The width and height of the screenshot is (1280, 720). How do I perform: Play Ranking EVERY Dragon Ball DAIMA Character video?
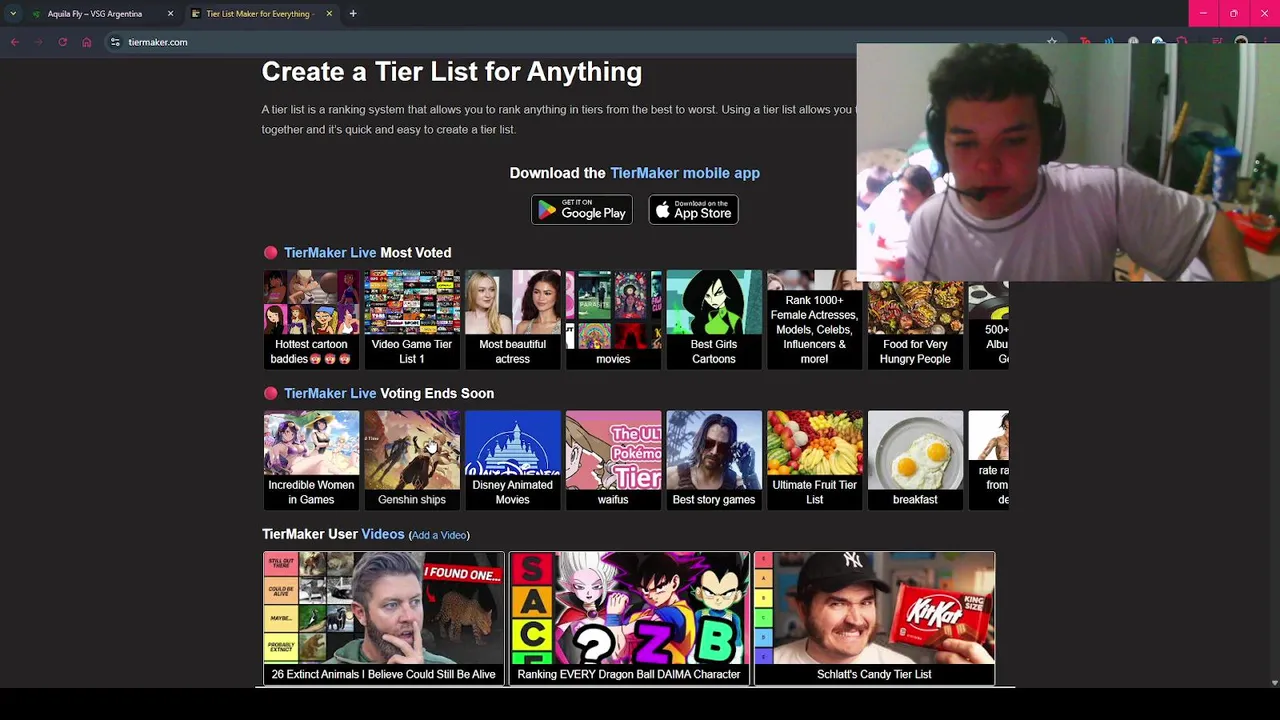click(x=629, y=618)
